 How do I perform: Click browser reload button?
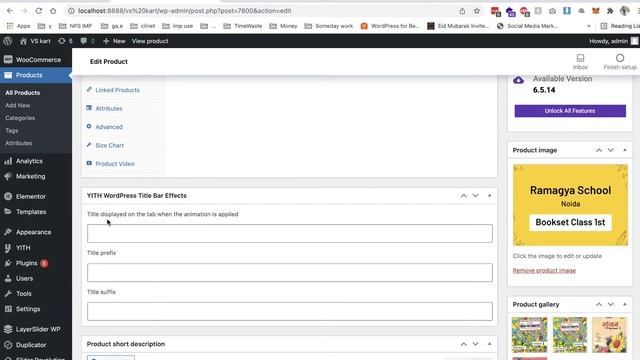(38, 11)
